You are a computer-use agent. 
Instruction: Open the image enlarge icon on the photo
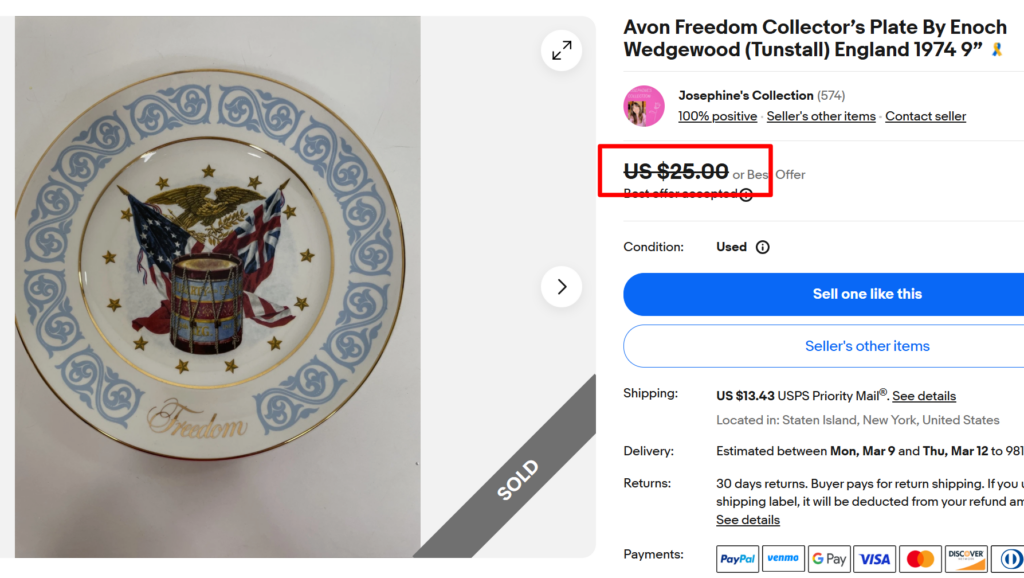click(561, 50)
